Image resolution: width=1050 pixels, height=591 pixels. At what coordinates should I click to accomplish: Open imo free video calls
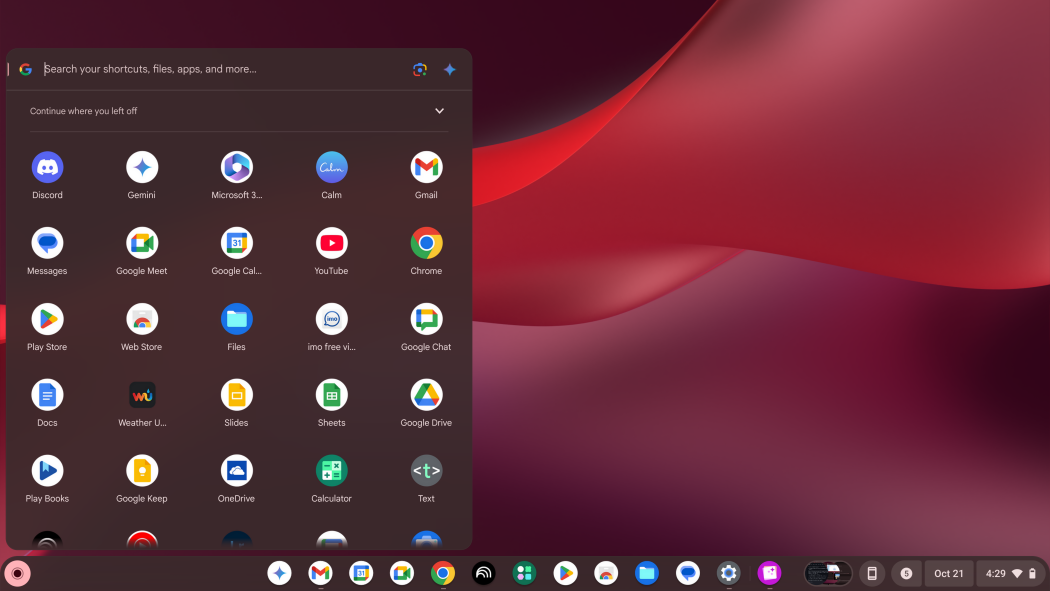331,318
